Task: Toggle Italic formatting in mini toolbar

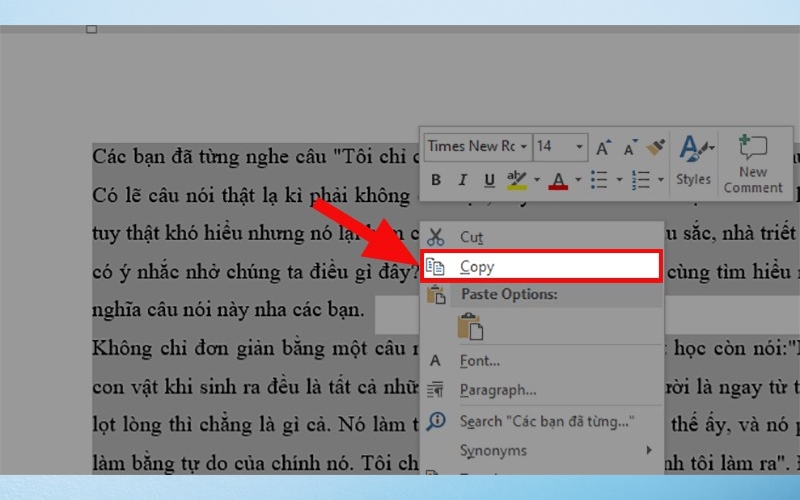Action: [x=462, y=180]
